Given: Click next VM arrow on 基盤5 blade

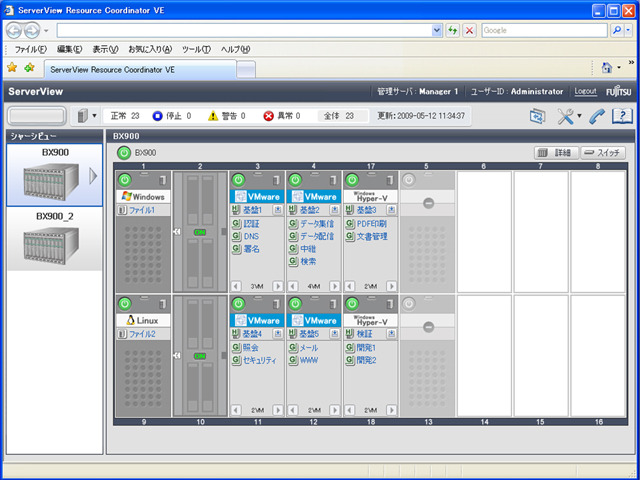Looking at the screenshot, I should pos(335,410).
